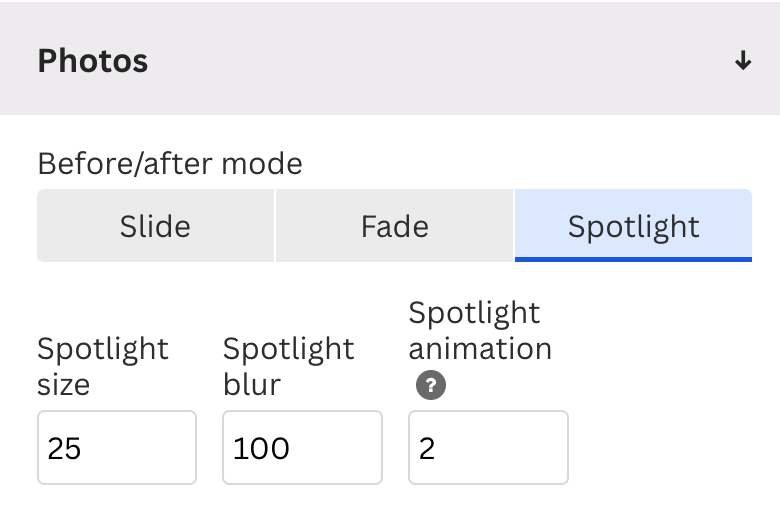Click the Spotlight size input field

[x=117, y=447]
